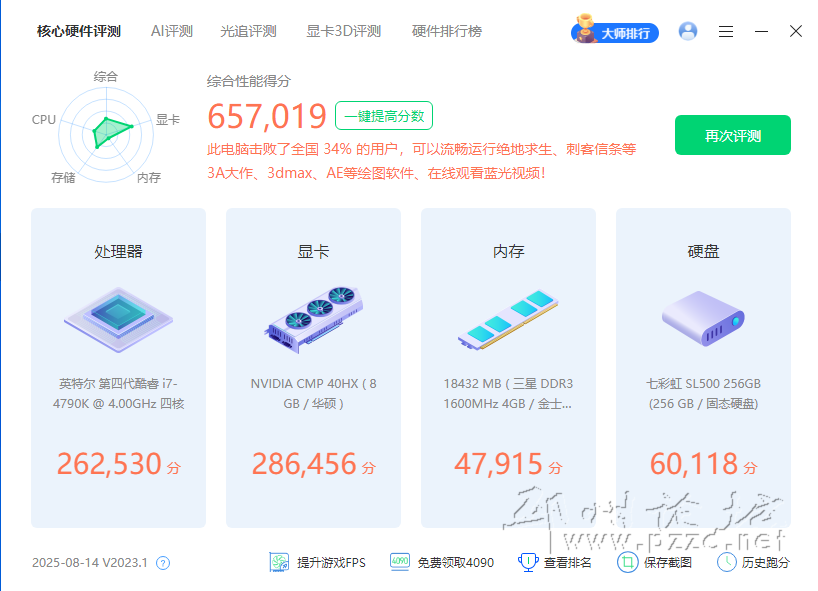Click the 大师排行 trophy badge

(615, 30)
